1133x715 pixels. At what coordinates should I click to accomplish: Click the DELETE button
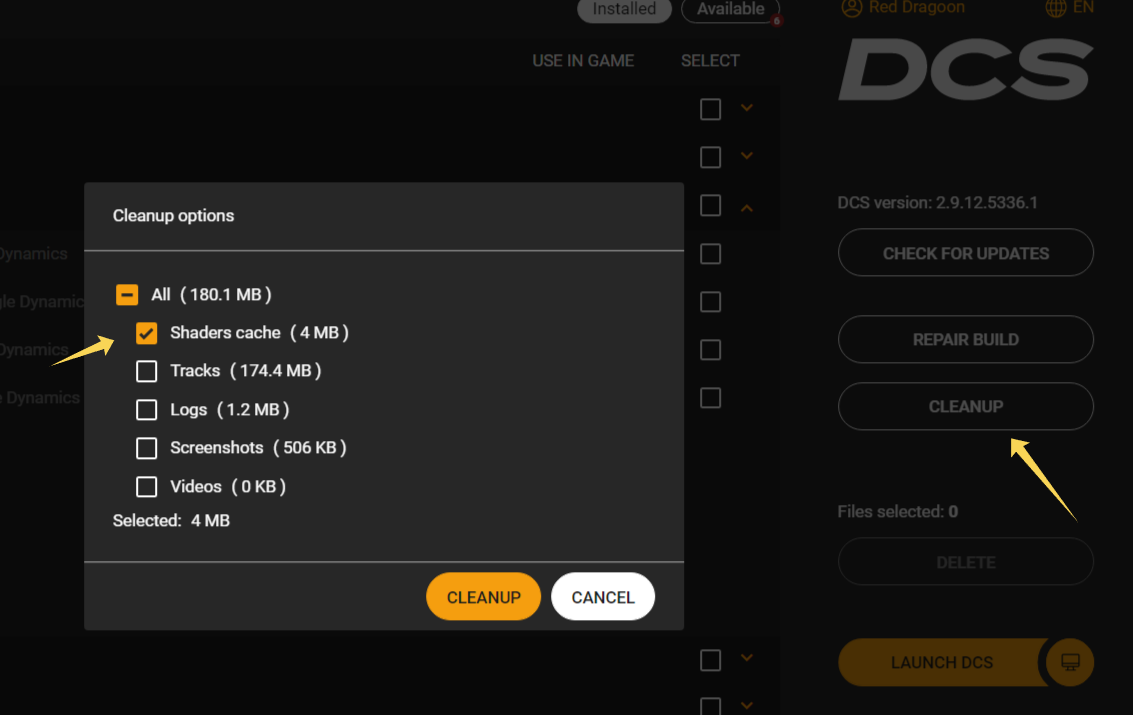click(x=965, y=562)
